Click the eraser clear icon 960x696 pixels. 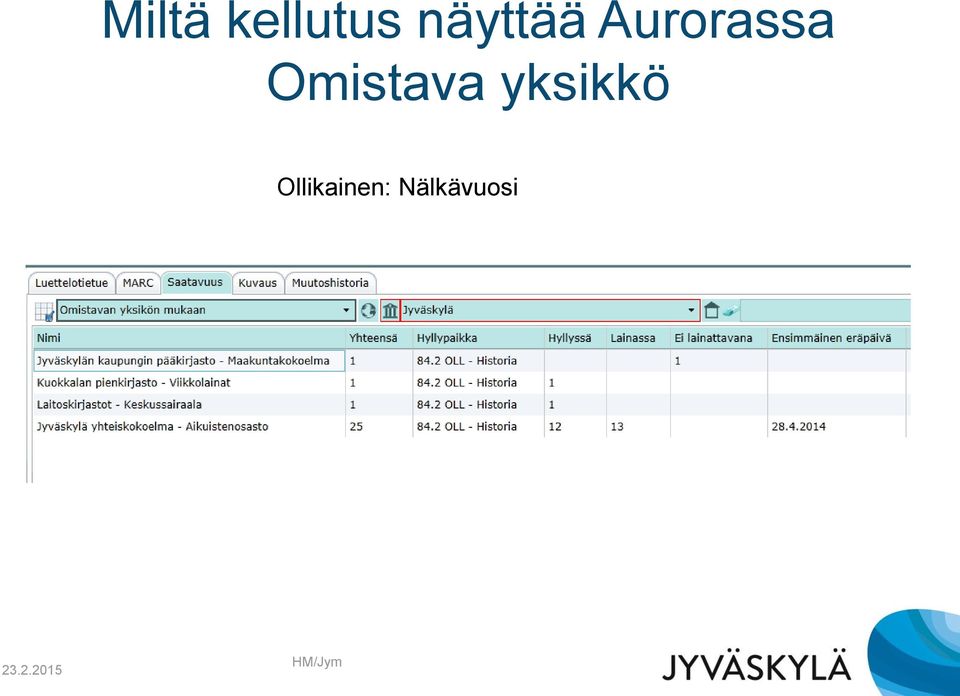pyautogui.click(x=730, y=310)
